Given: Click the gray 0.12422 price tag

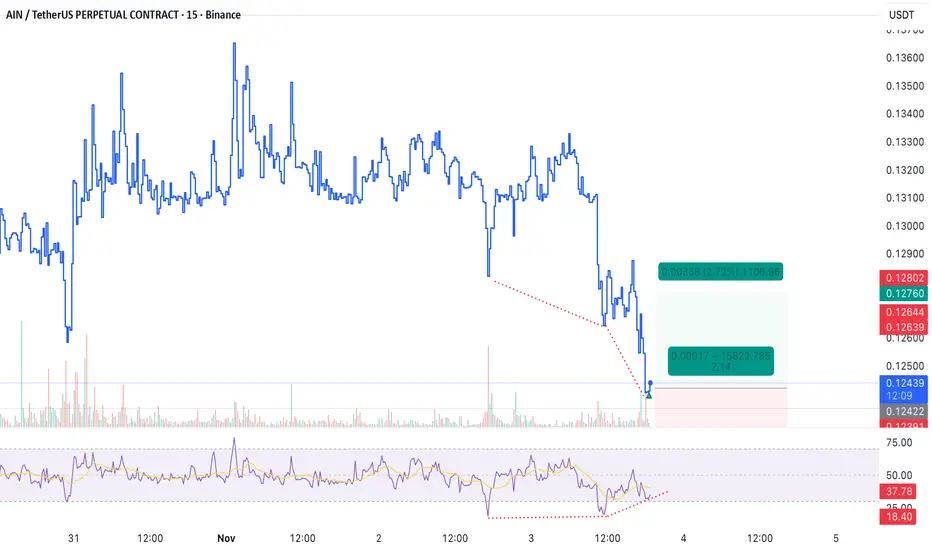Looking at the screenshot, I should [903, 411].
